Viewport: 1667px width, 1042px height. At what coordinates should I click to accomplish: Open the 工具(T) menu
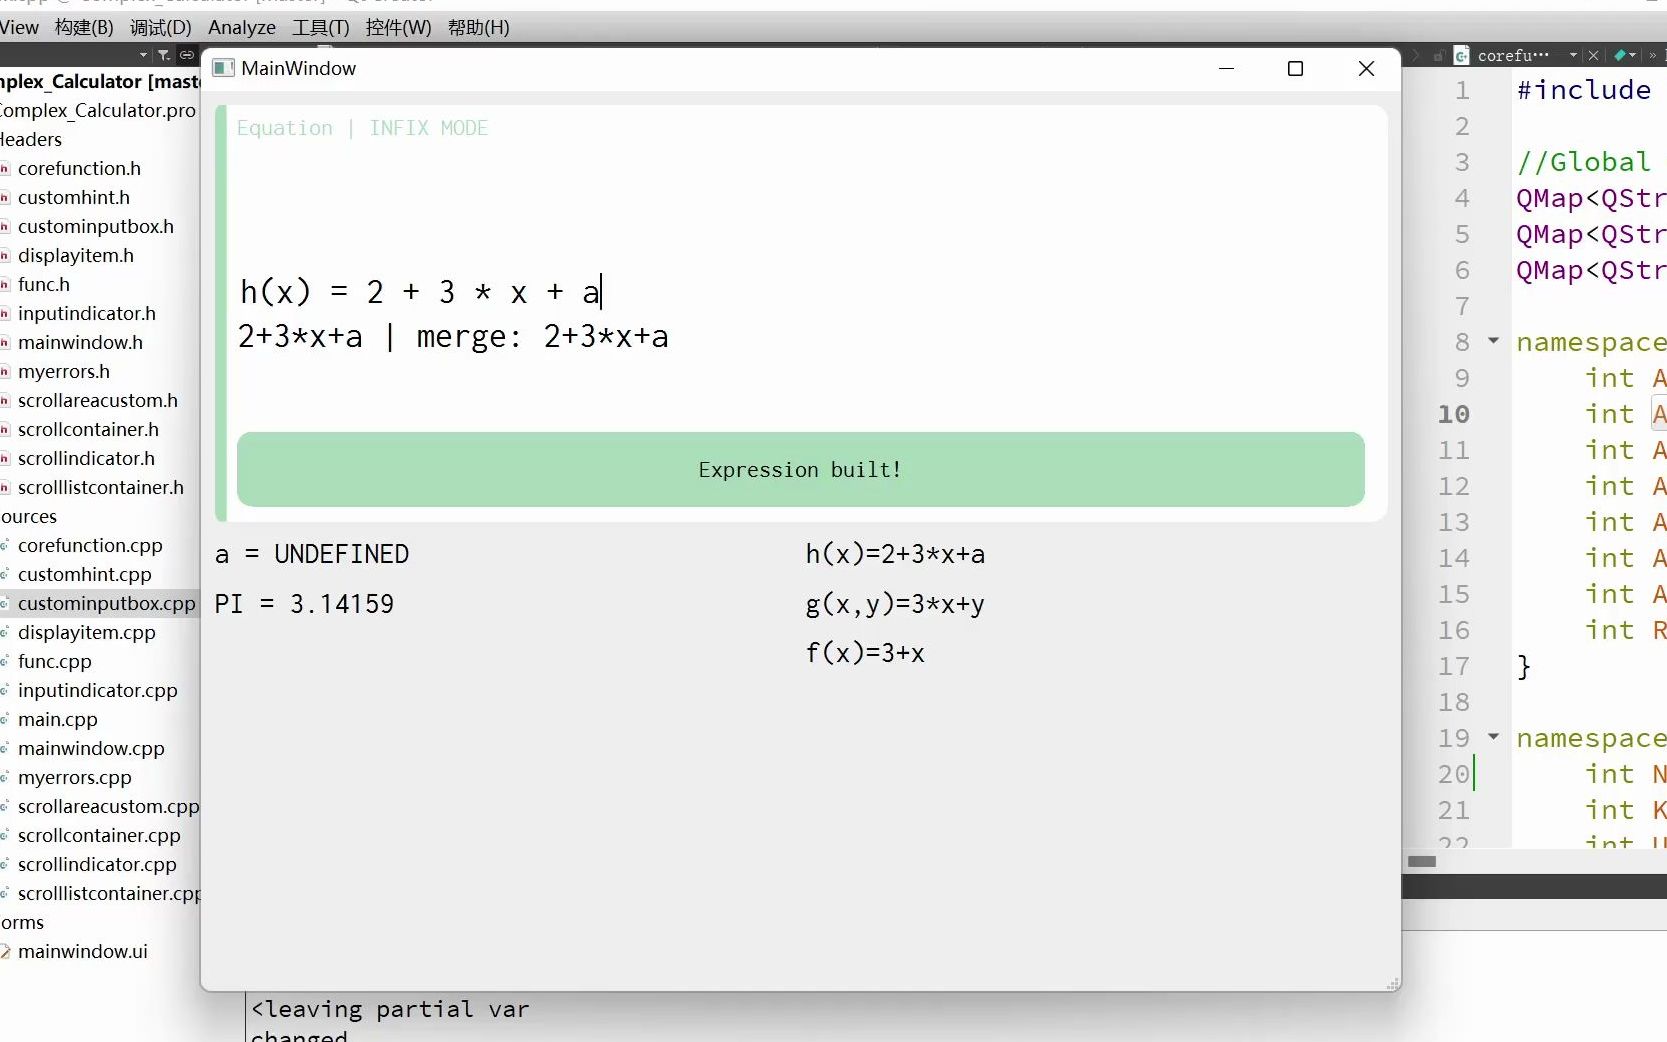pyautogui.click(x=318, y=27)
